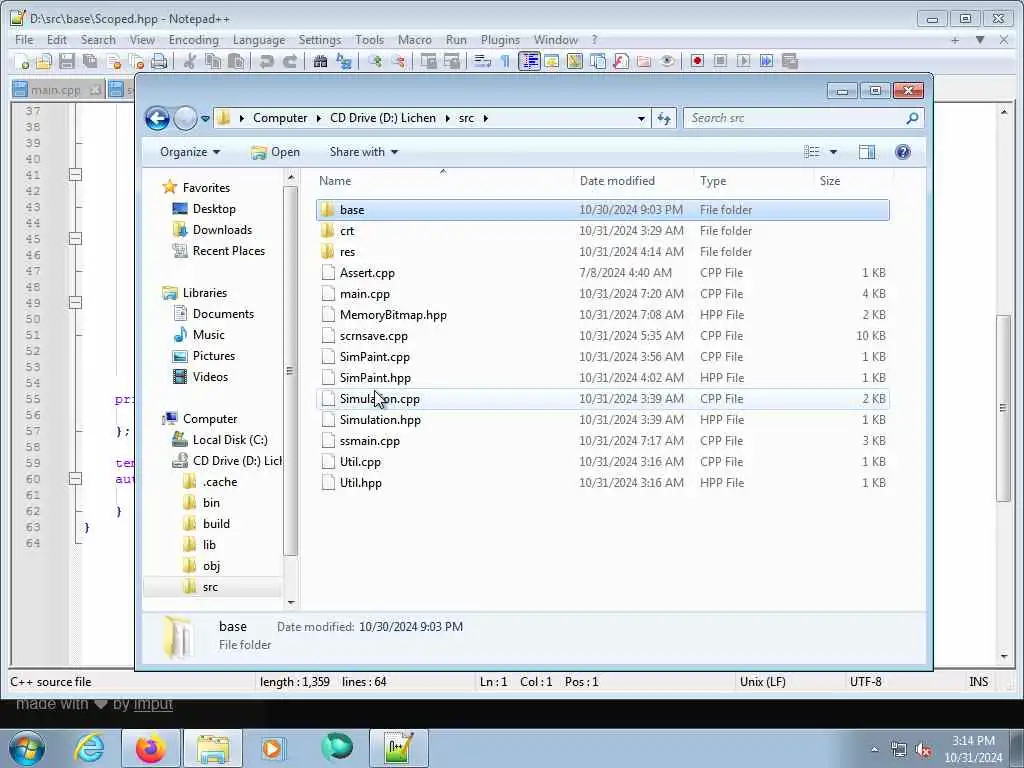This screenshot has height=768, width=1024.
Task: Click the Zoom Out icon in Notepad++
Action: (398, 61)
